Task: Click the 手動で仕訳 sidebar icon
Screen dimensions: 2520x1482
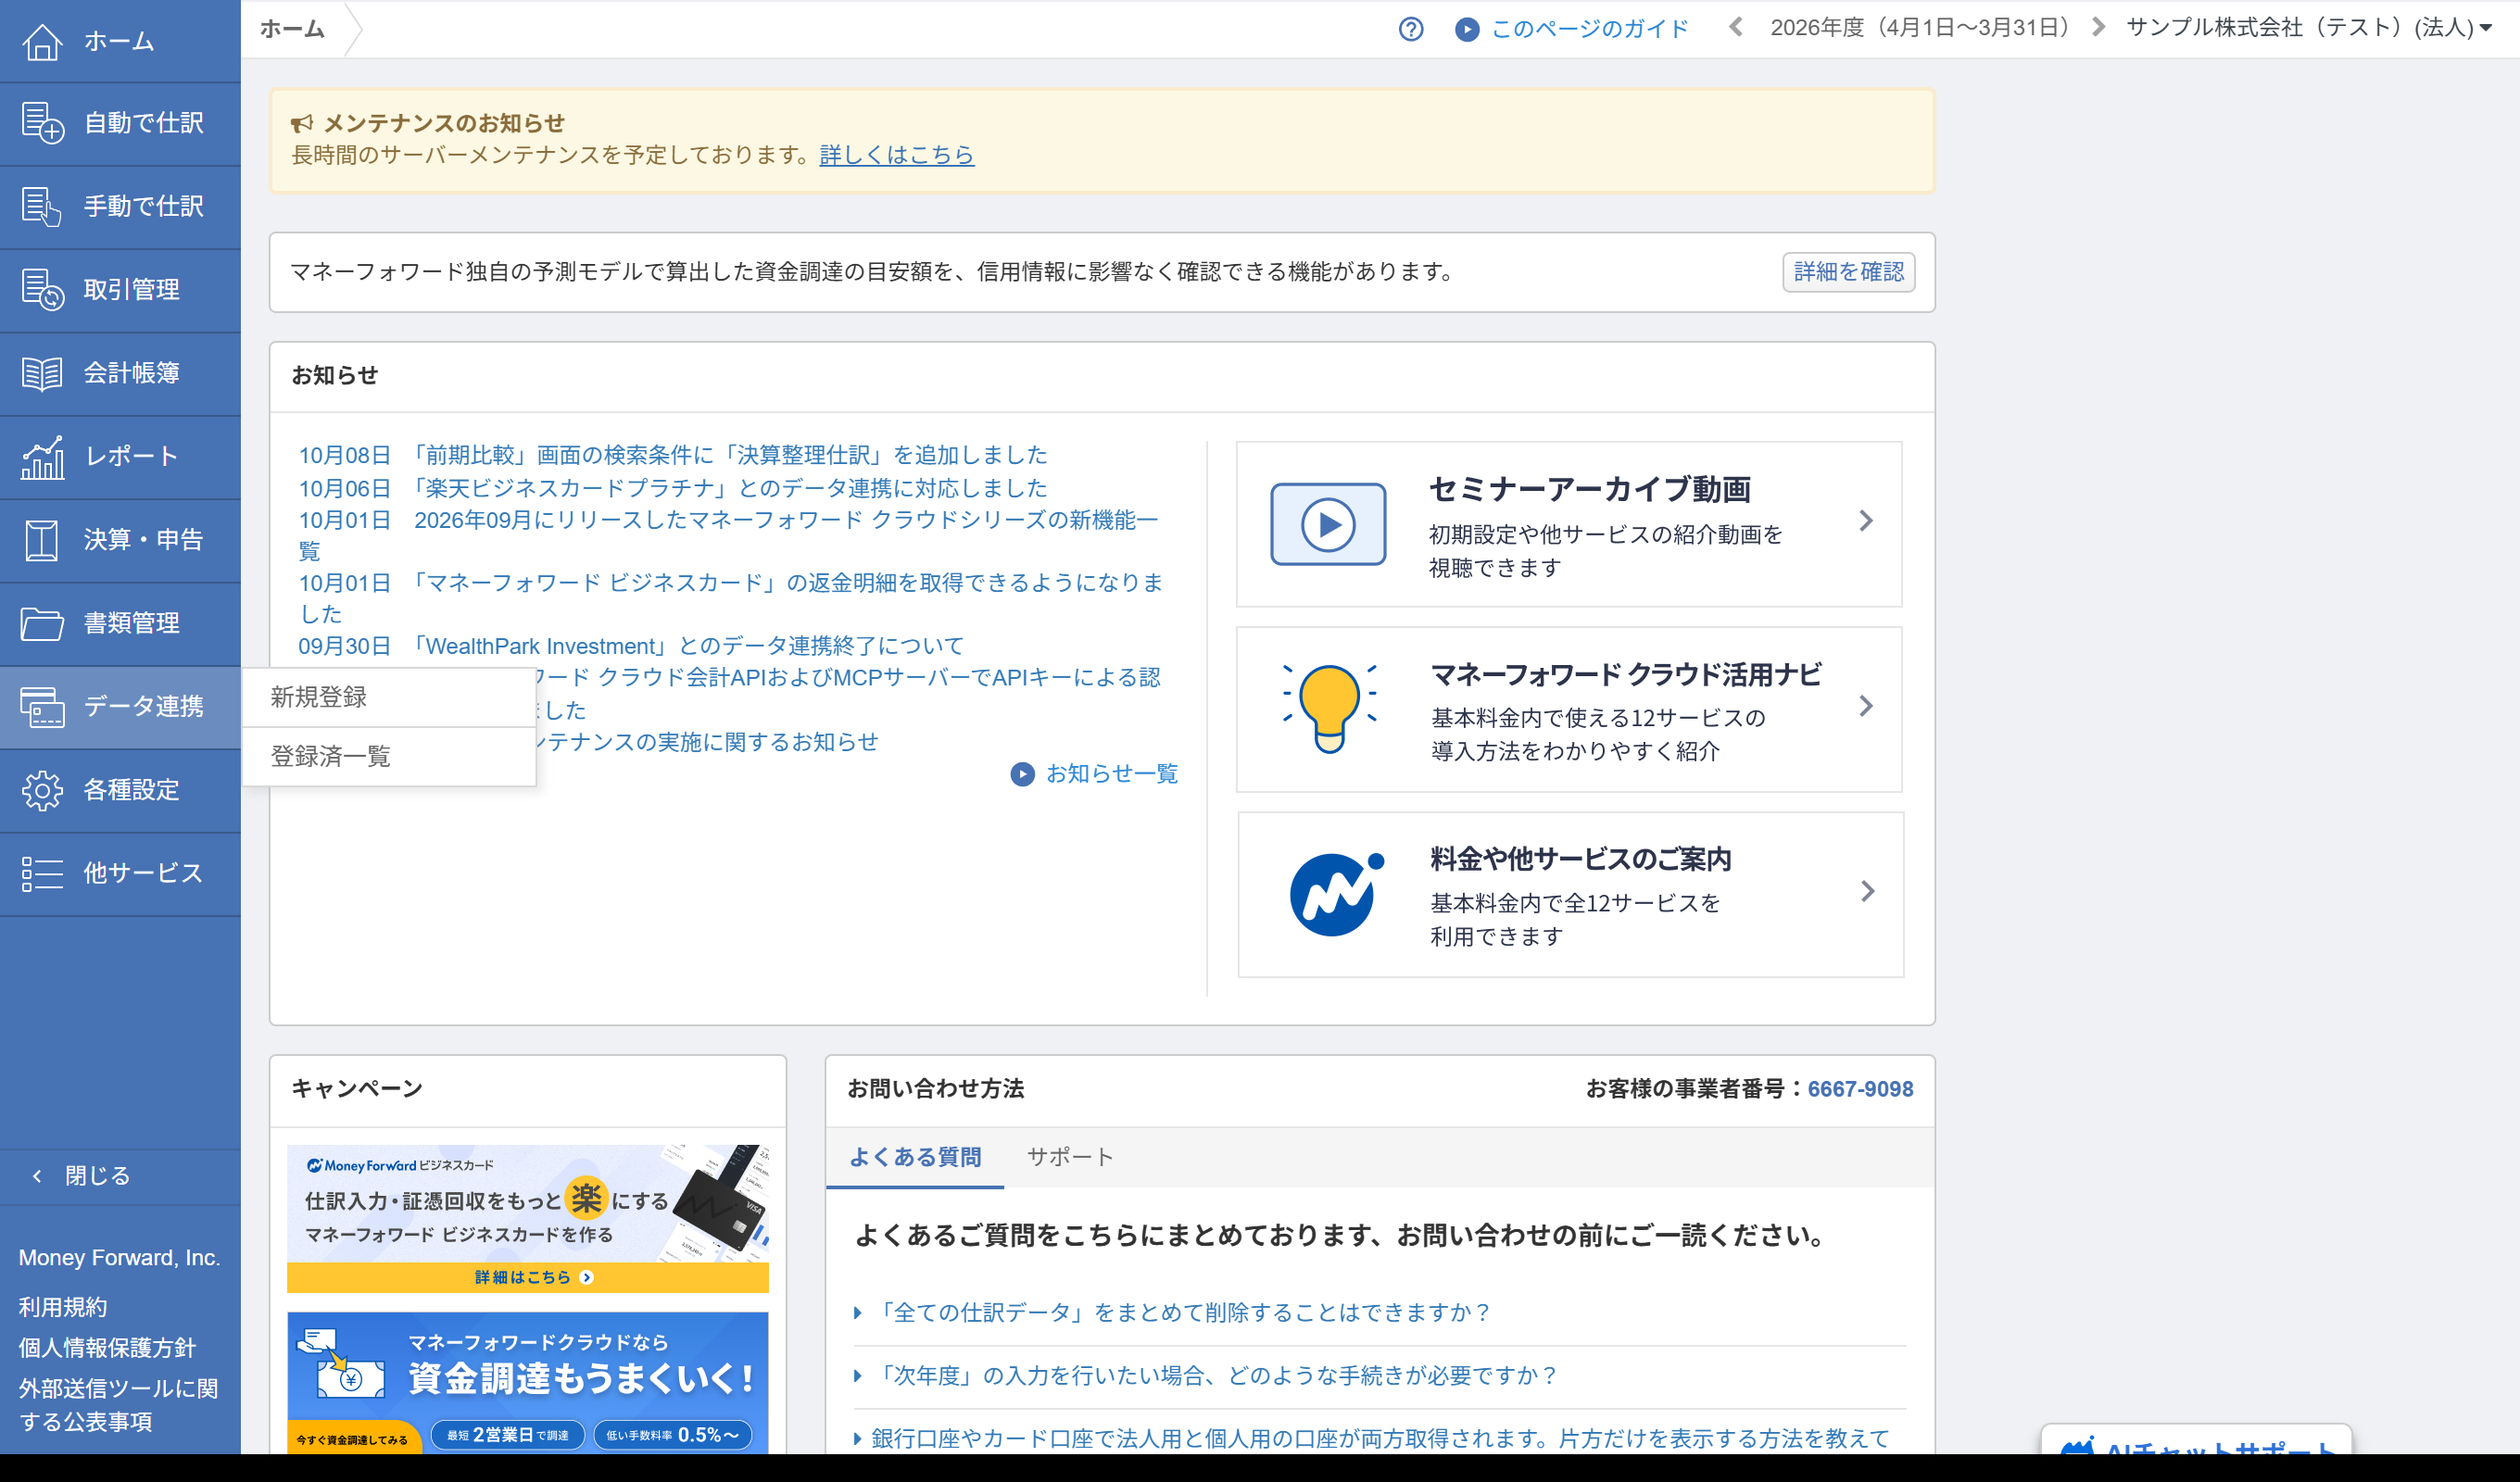Action: (x=42, y=206)
